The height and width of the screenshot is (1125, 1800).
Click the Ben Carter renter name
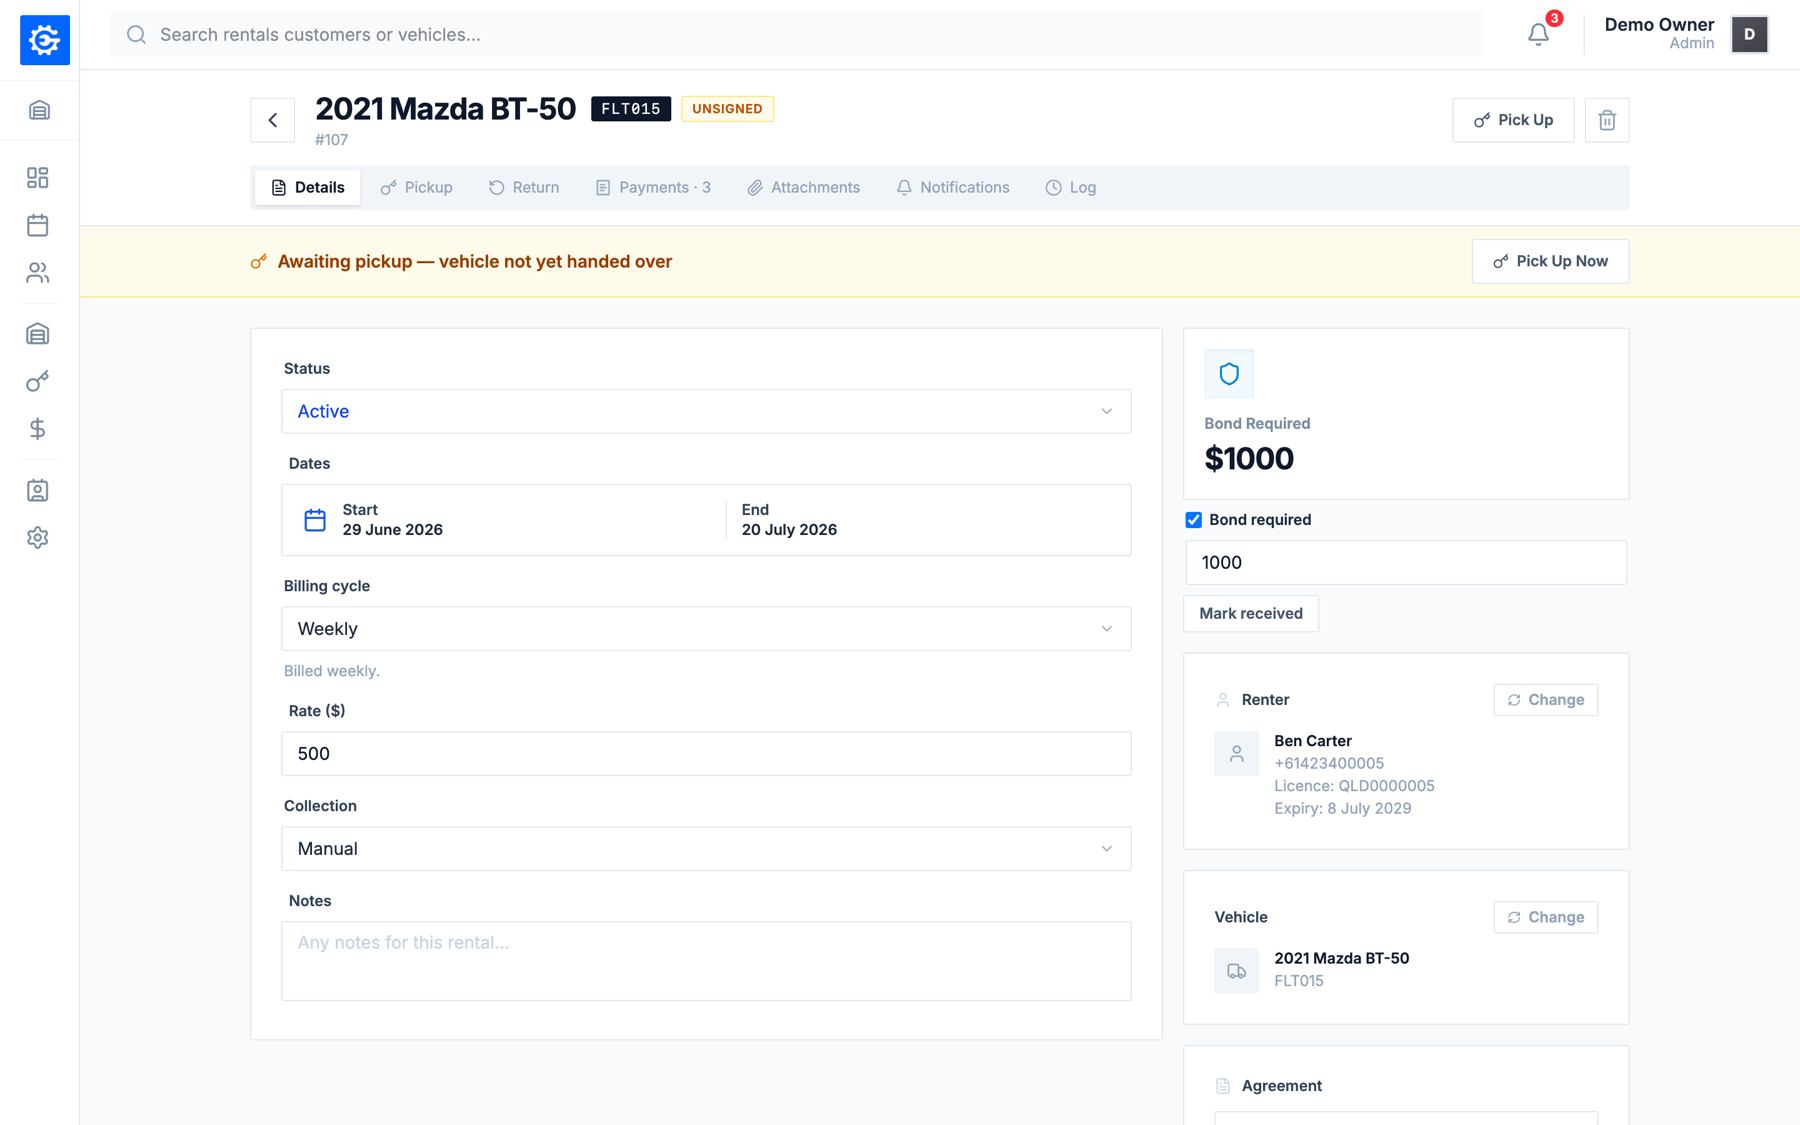[1313, 741]
